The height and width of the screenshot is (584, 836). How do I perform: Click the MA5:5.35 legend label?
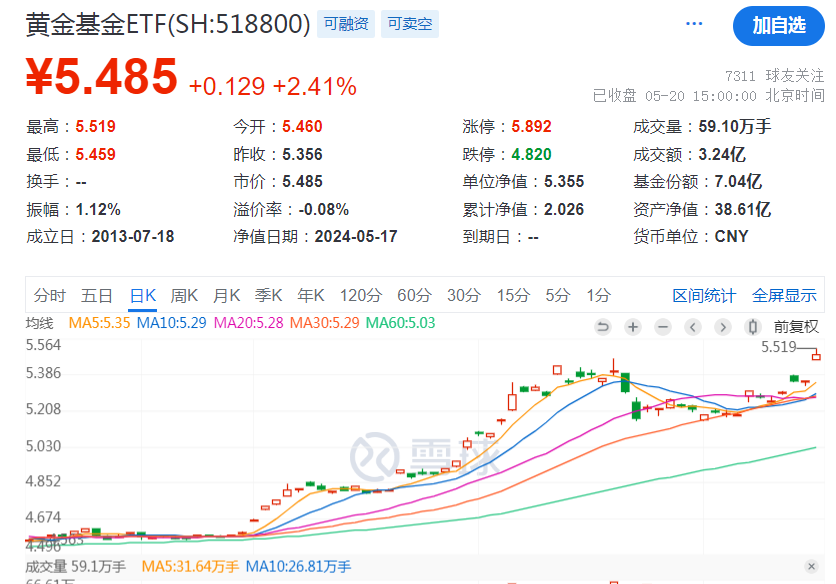(x=99, y=323)
